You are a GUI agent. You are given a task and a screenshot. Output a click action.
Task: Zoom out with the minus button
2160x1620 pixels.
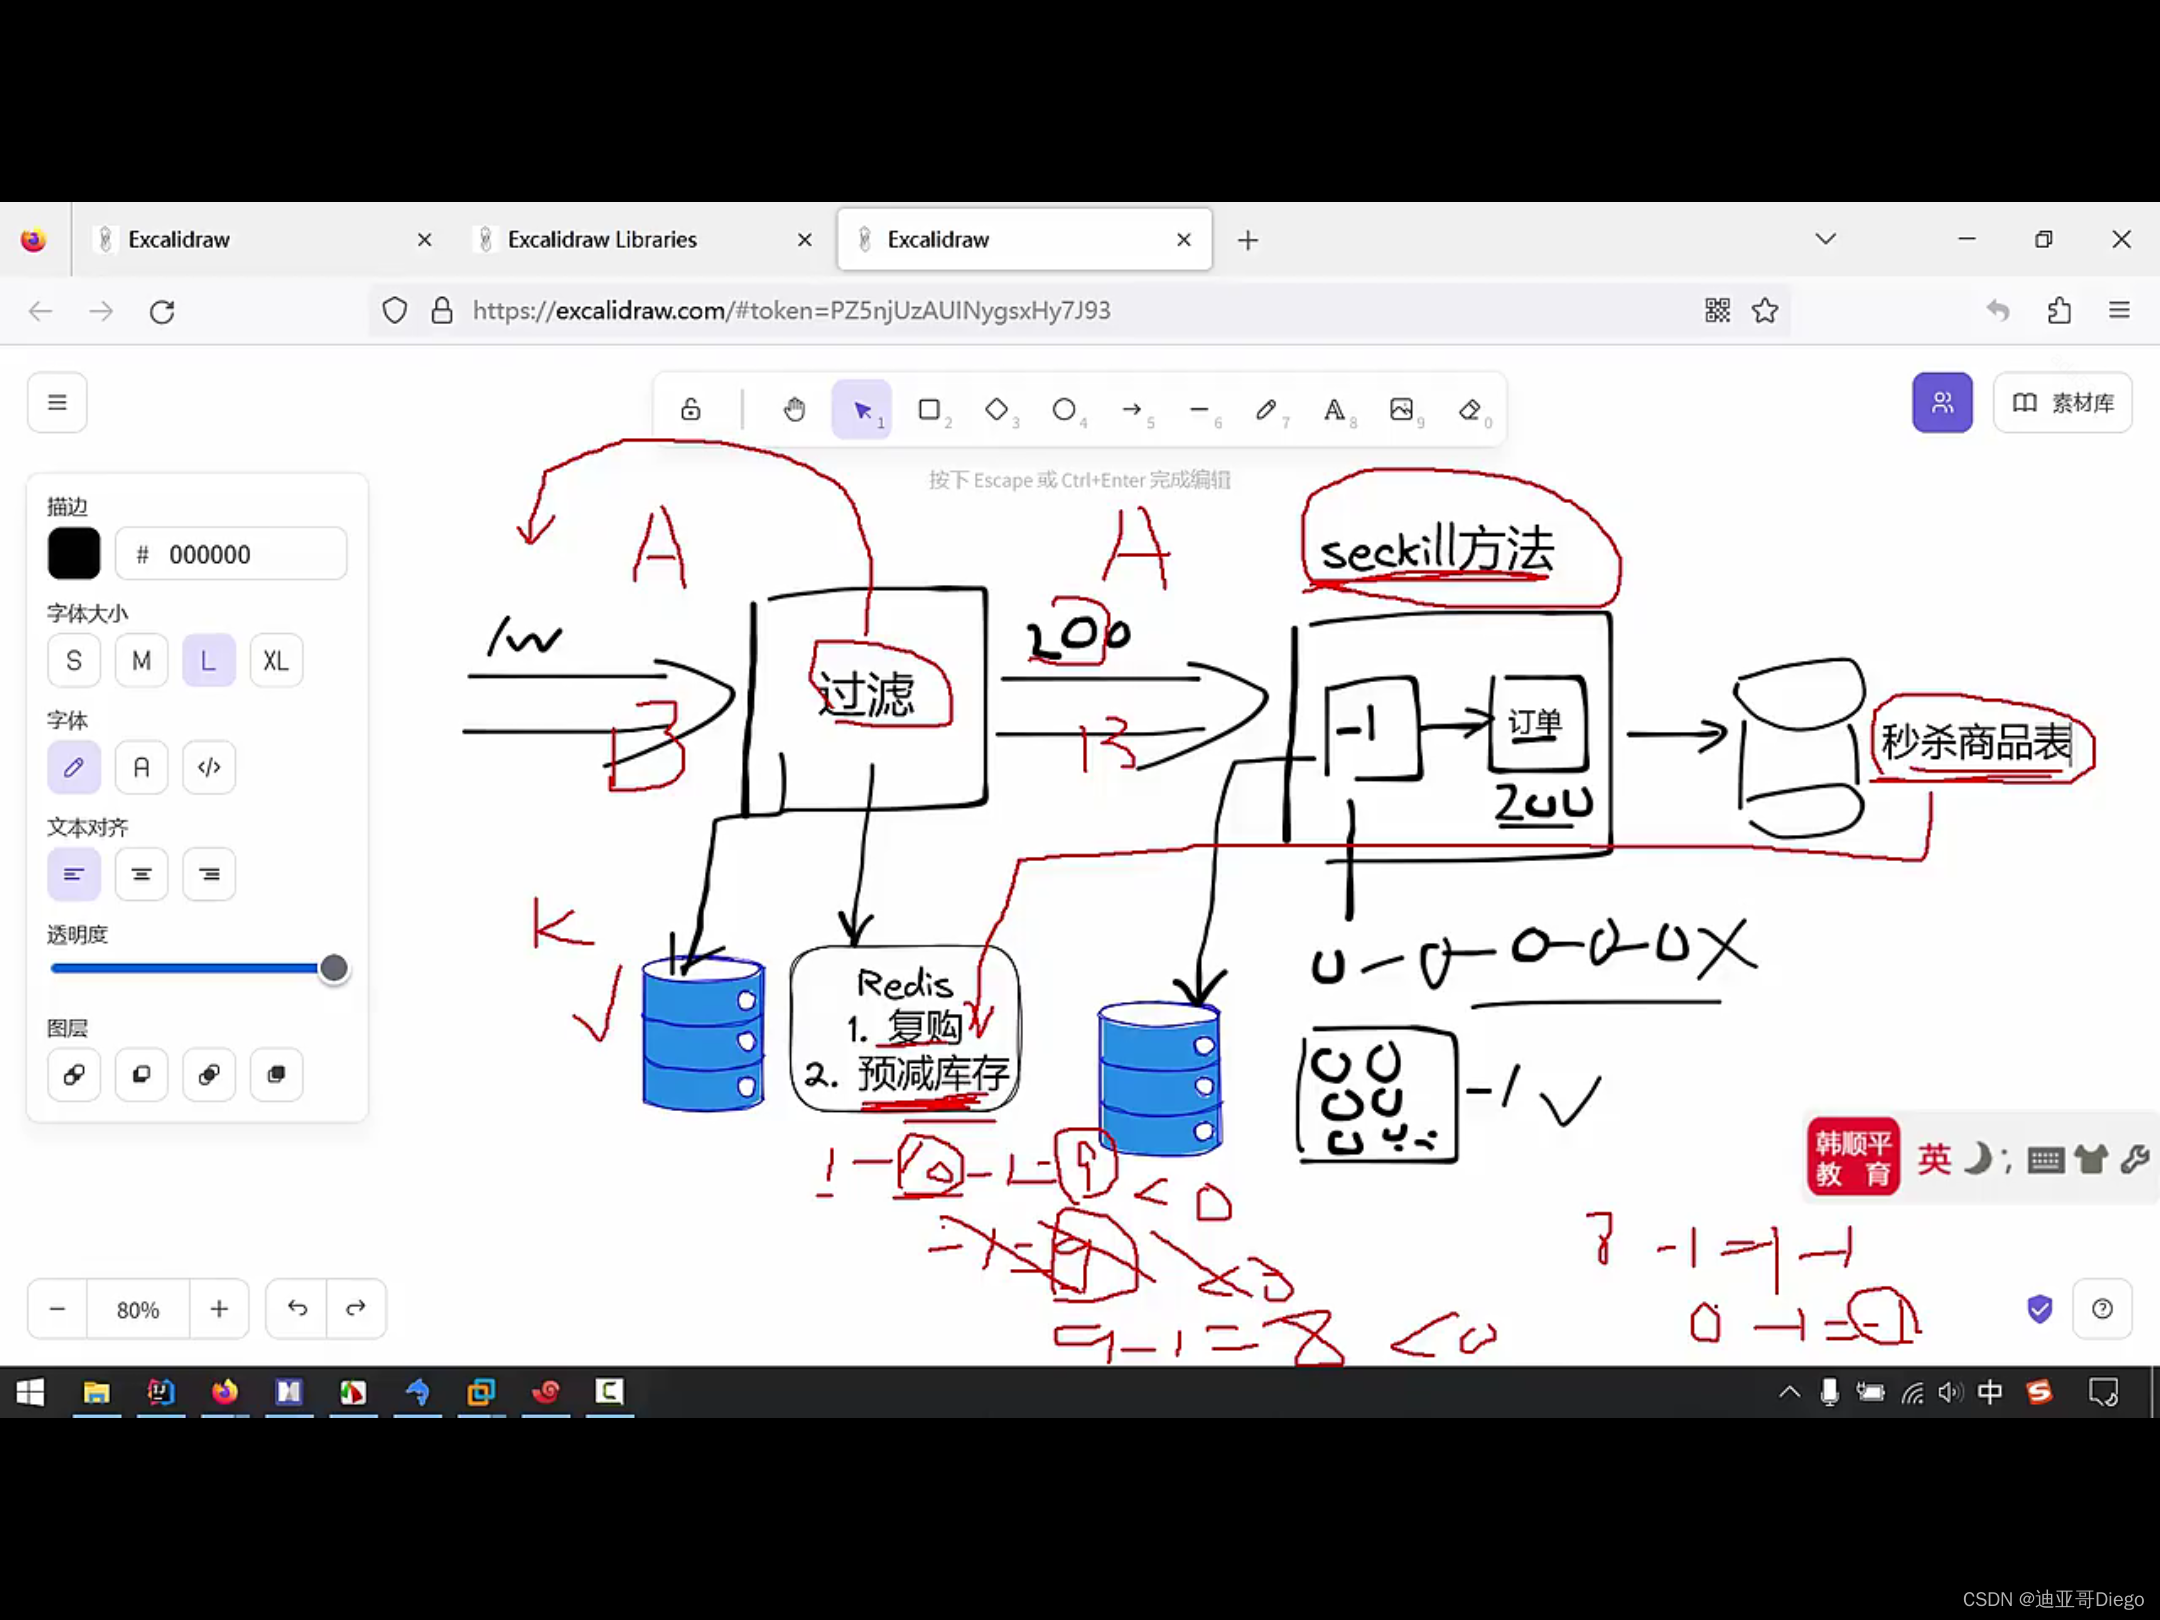(x=57, y=1309)
